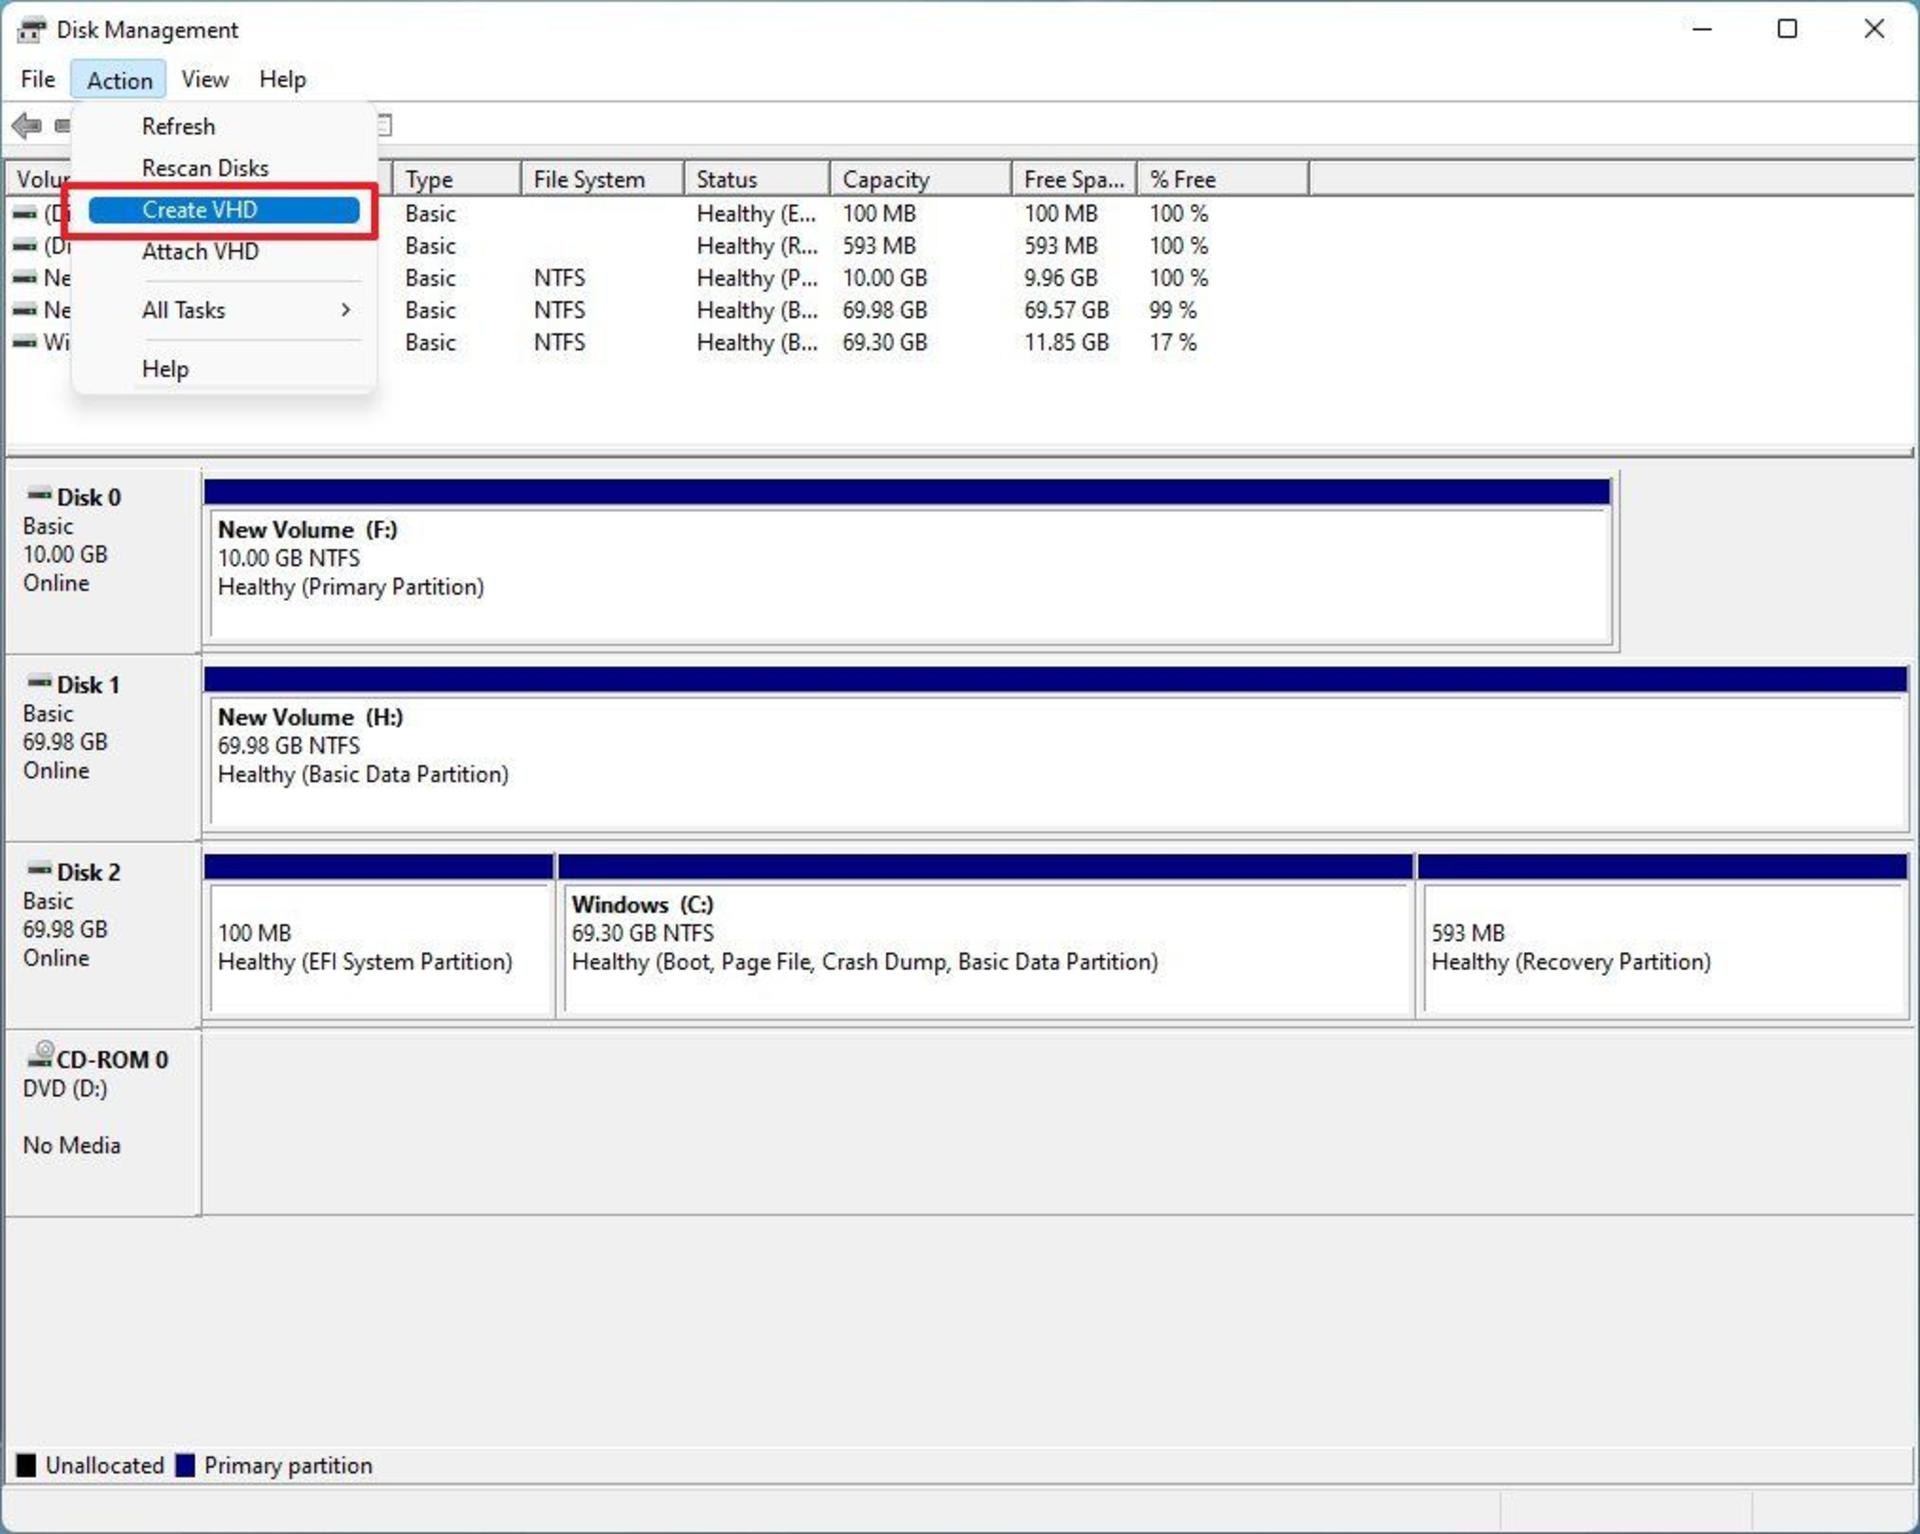The image size is (1920, 1534).
Task: Maximize the Disk Management window
Action: pos(1787,29)
